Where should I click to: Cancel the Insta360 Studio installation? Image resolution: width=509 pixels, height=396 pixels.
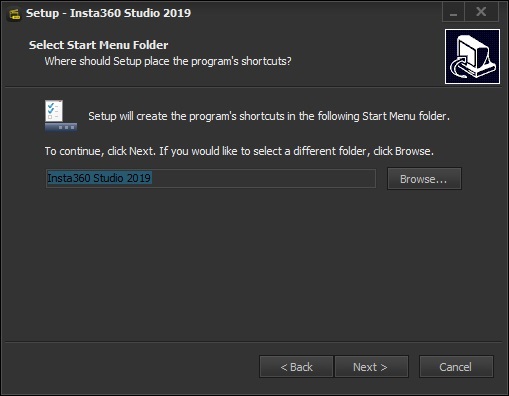pyautogui.click(x=456, y=367)
